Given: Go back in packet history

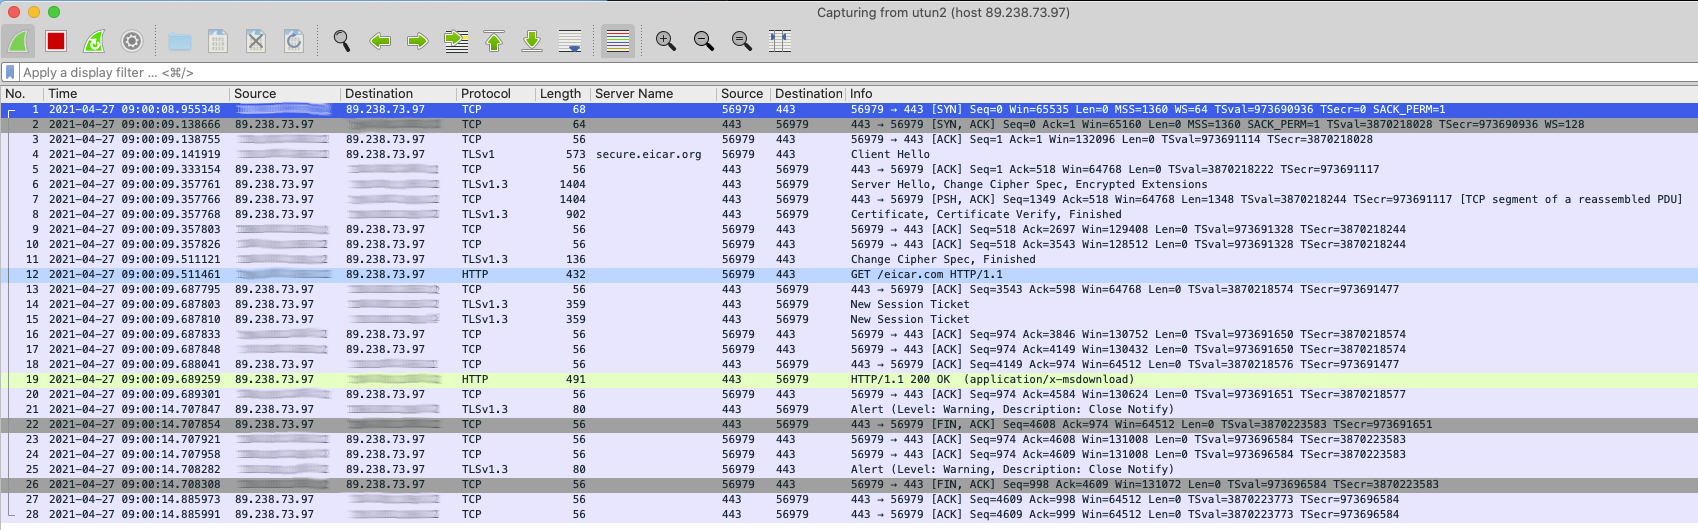Looking at the screenshot, I should pos(380,41).
